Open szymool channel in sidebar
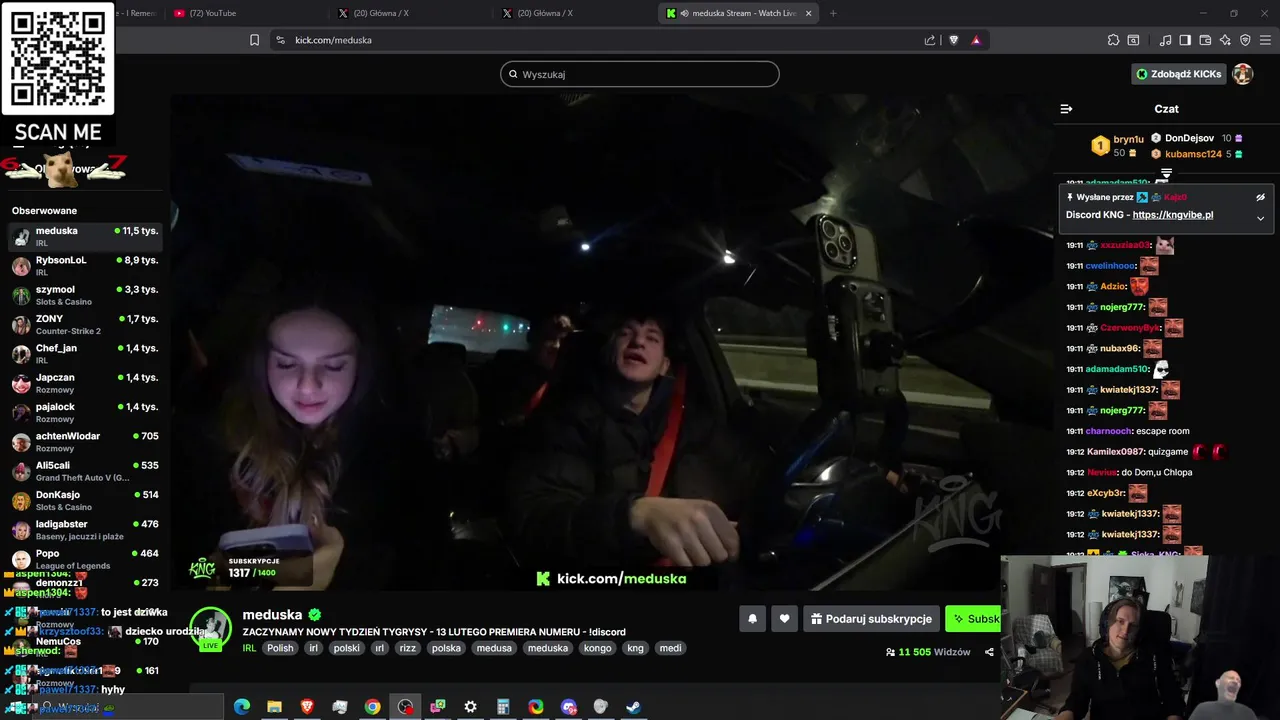The height and width of the screenshot is (720, 1280). [85, 295]
